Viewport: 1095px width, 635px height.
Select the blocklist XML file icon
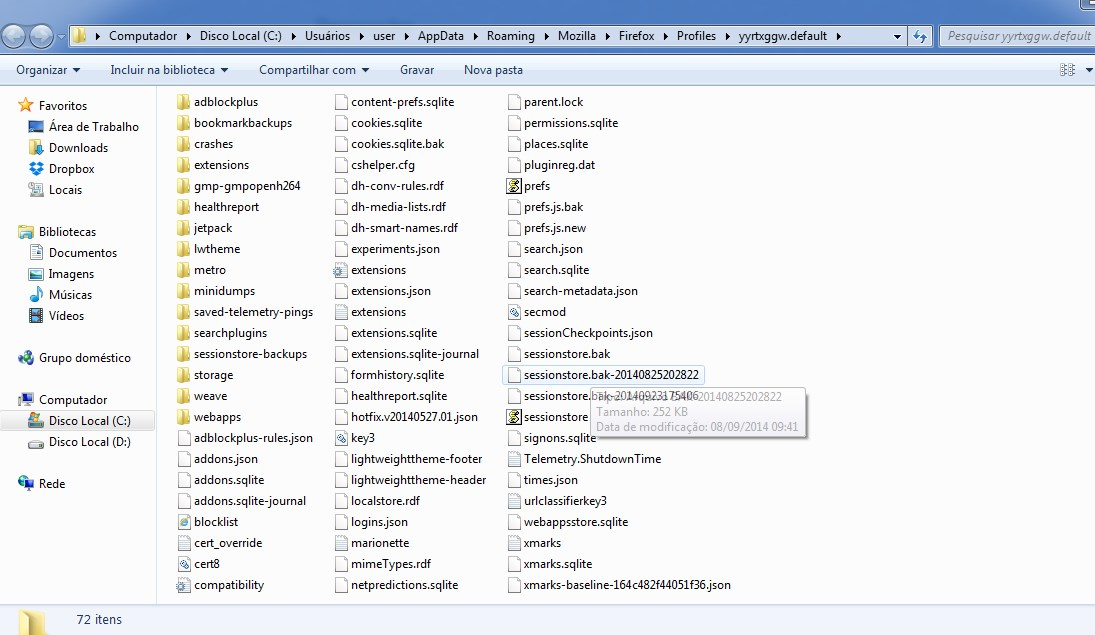[x=184, y=522]
